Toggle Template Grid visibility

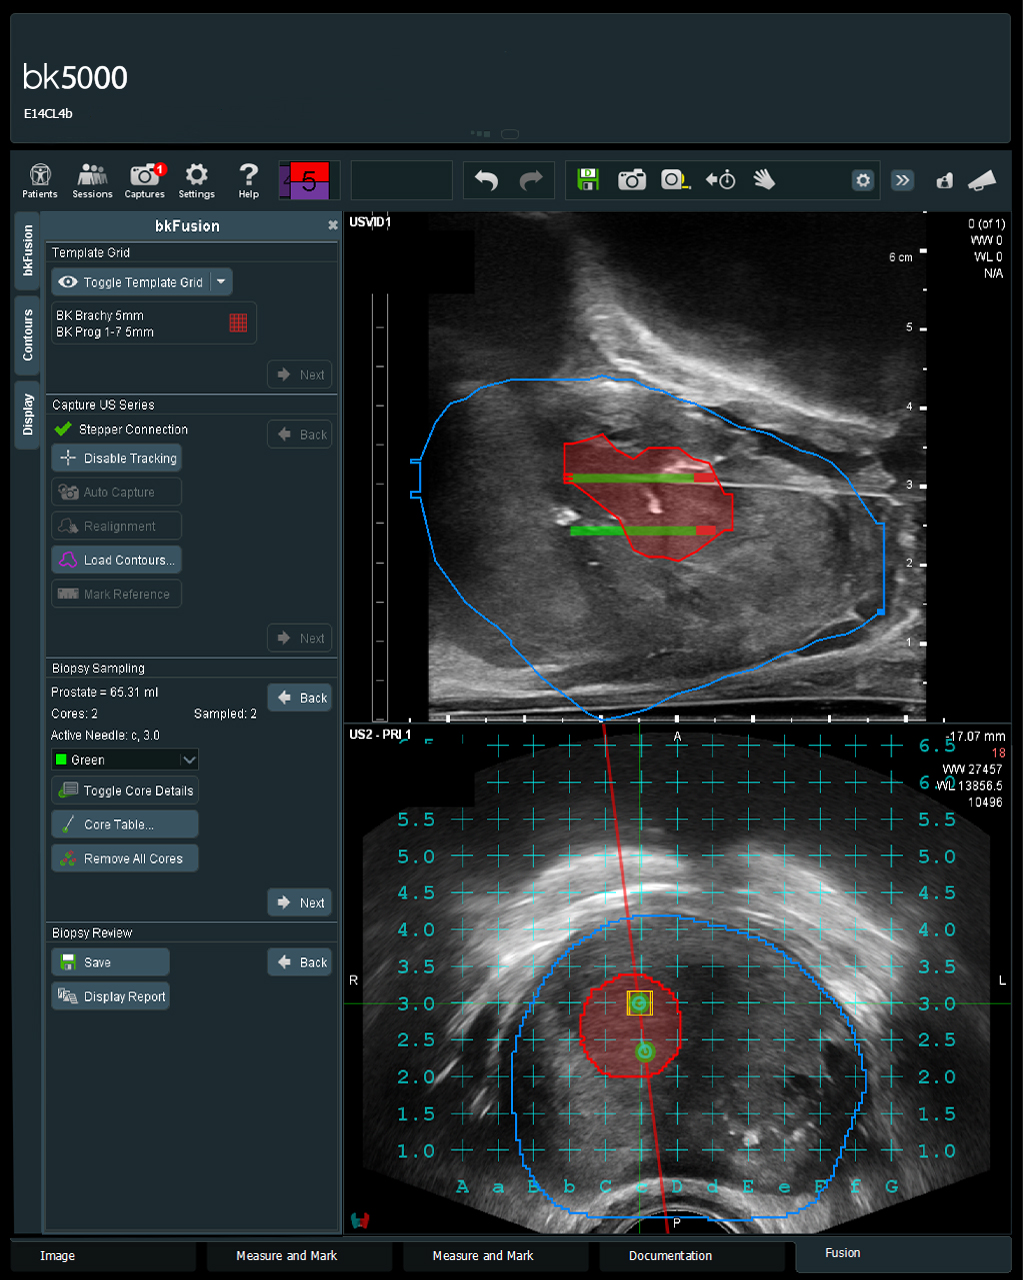131,283
